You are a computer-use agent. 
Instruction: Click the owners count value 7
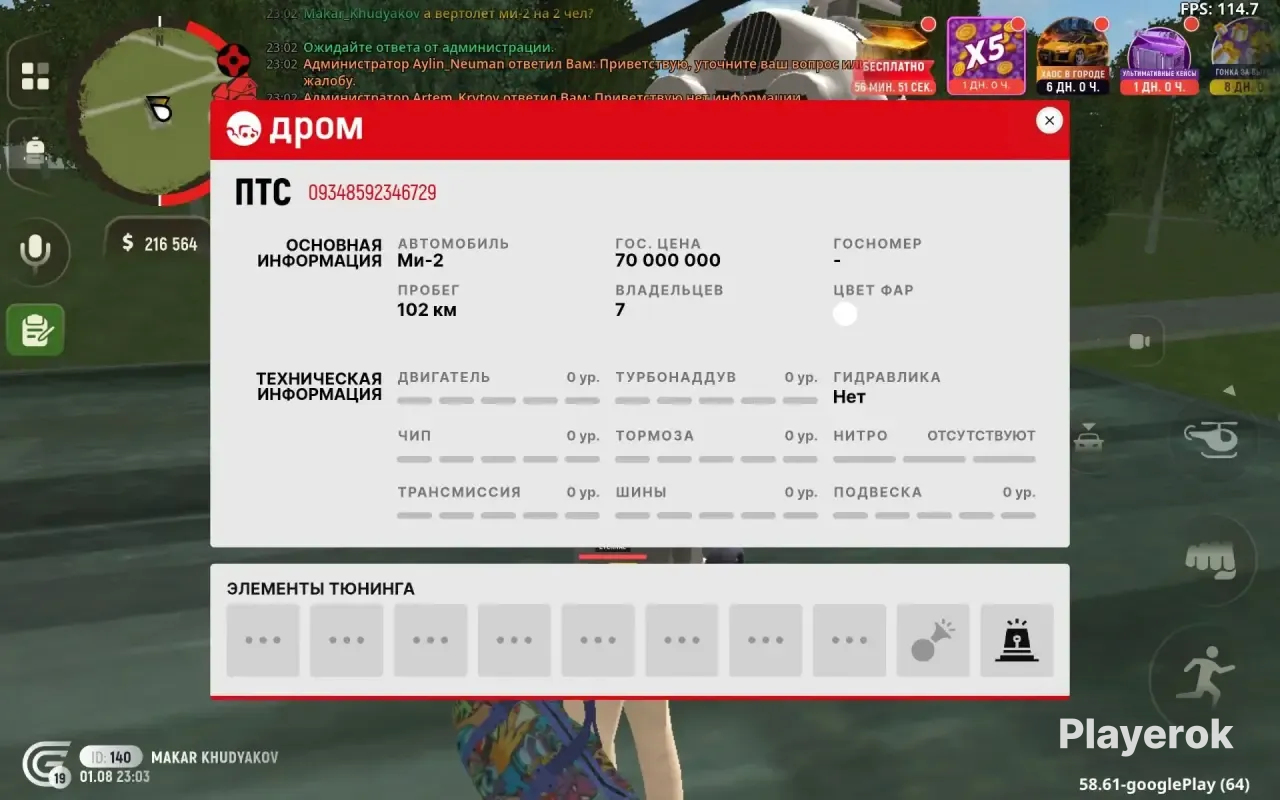620,310
